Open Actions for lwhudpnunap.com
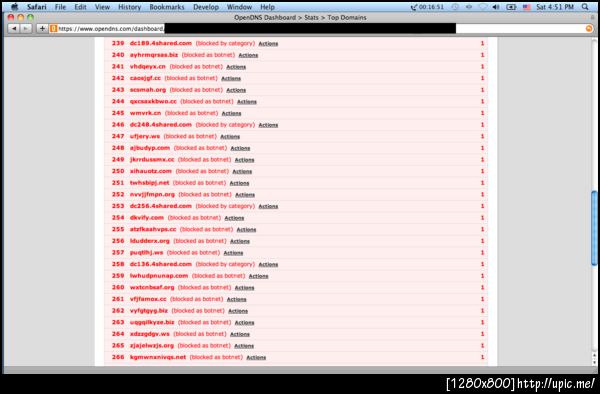This screenshot has height=394, width=600. coord(258,276)
